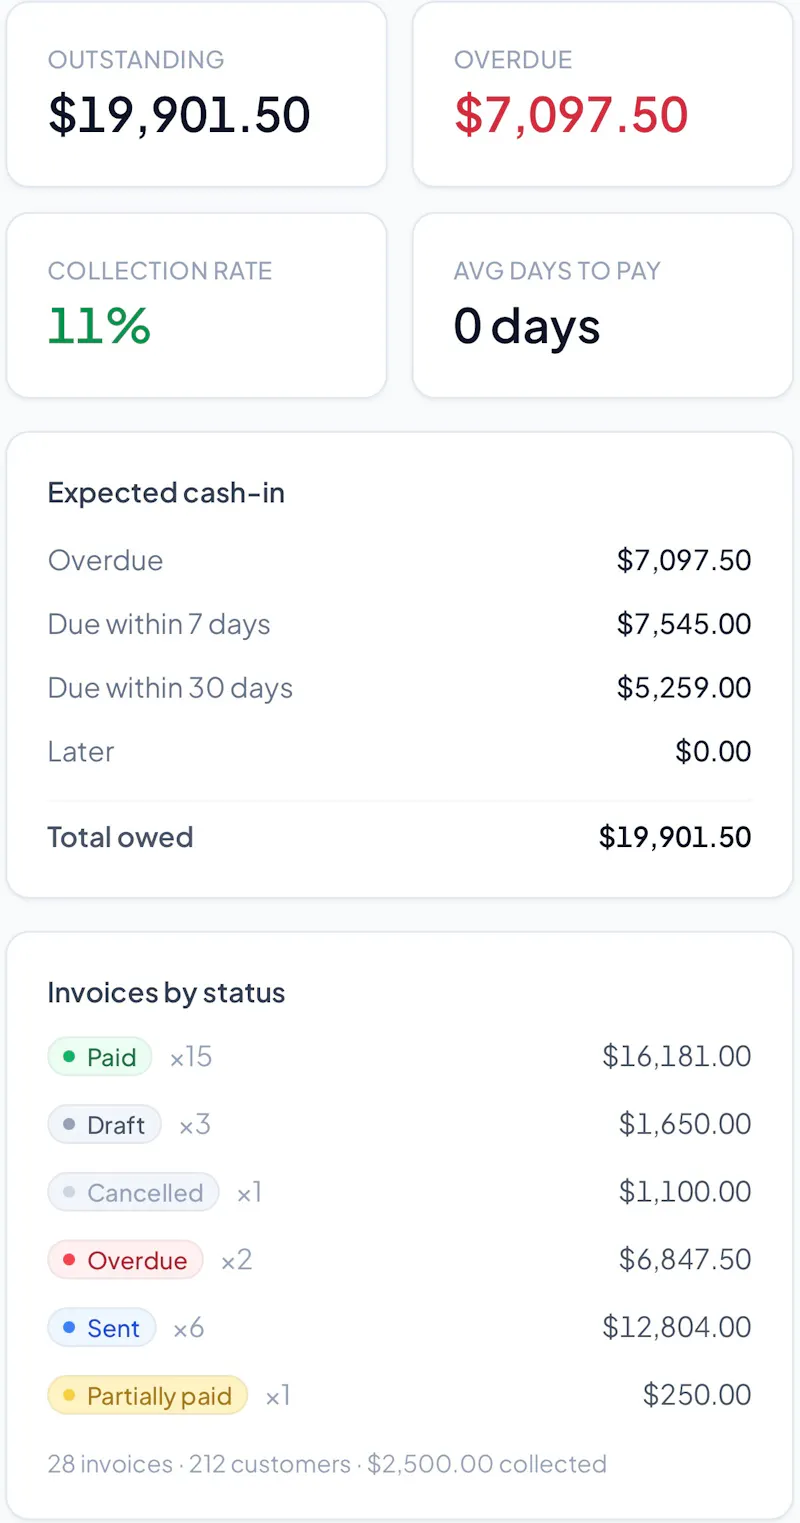Click the Invoices by status heading
Viewport: 800px width, 1523px height.
166,993
